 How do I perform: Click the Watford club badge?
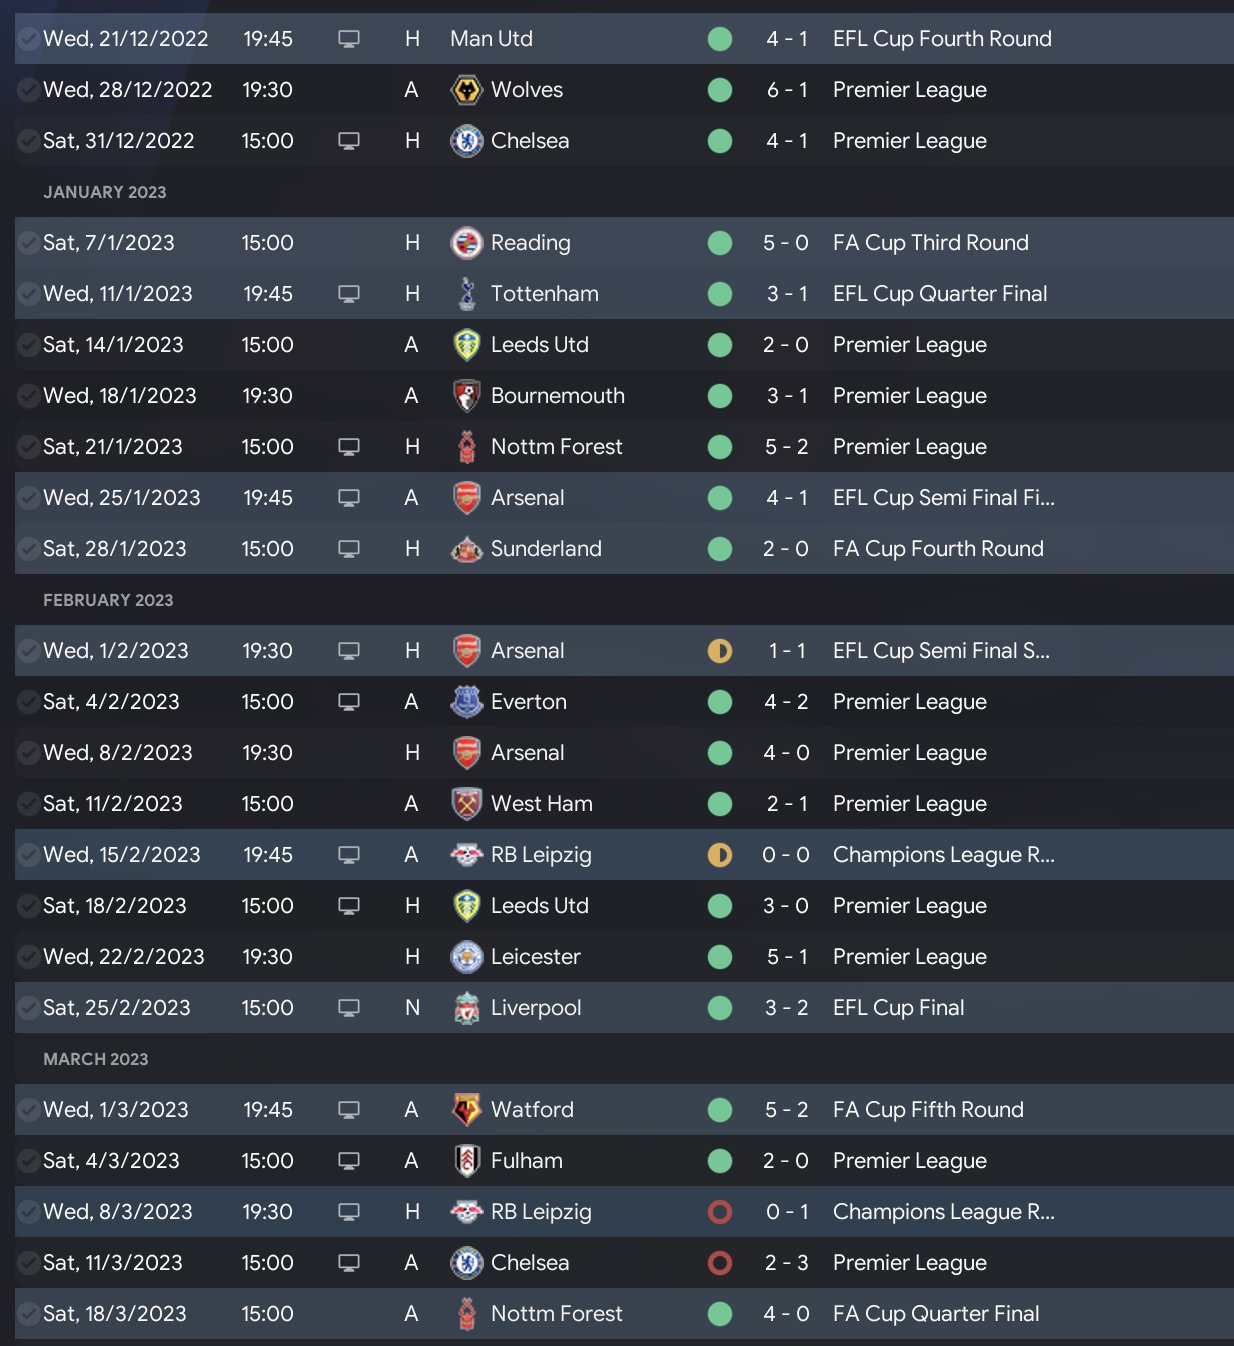click(x=466, y=1110)
